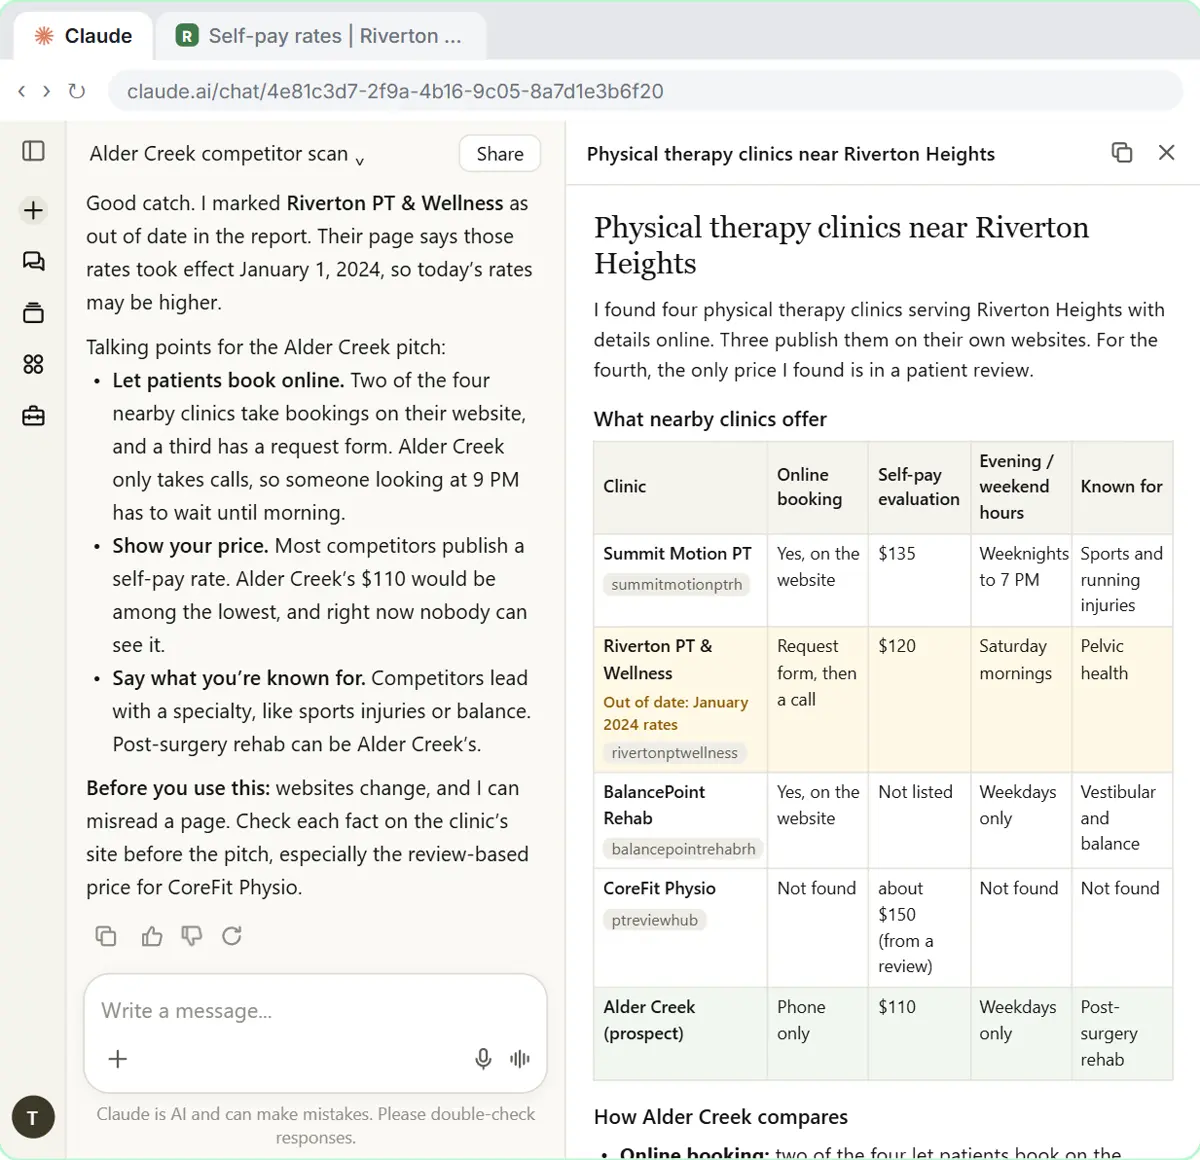Viewport: 1200px width, 1160px height.
Task: Give thumbs up to the response
Action: pos(152,936)
